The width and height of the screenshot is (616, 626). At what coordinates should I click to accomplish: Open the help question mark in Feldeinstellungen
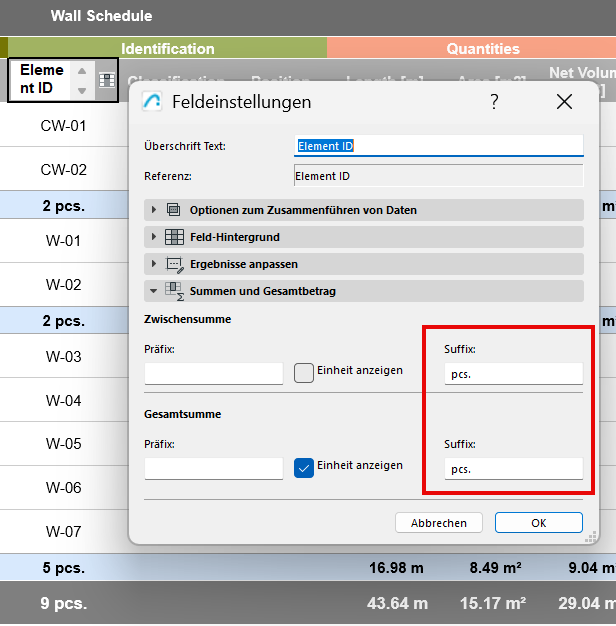click(494, 102)
